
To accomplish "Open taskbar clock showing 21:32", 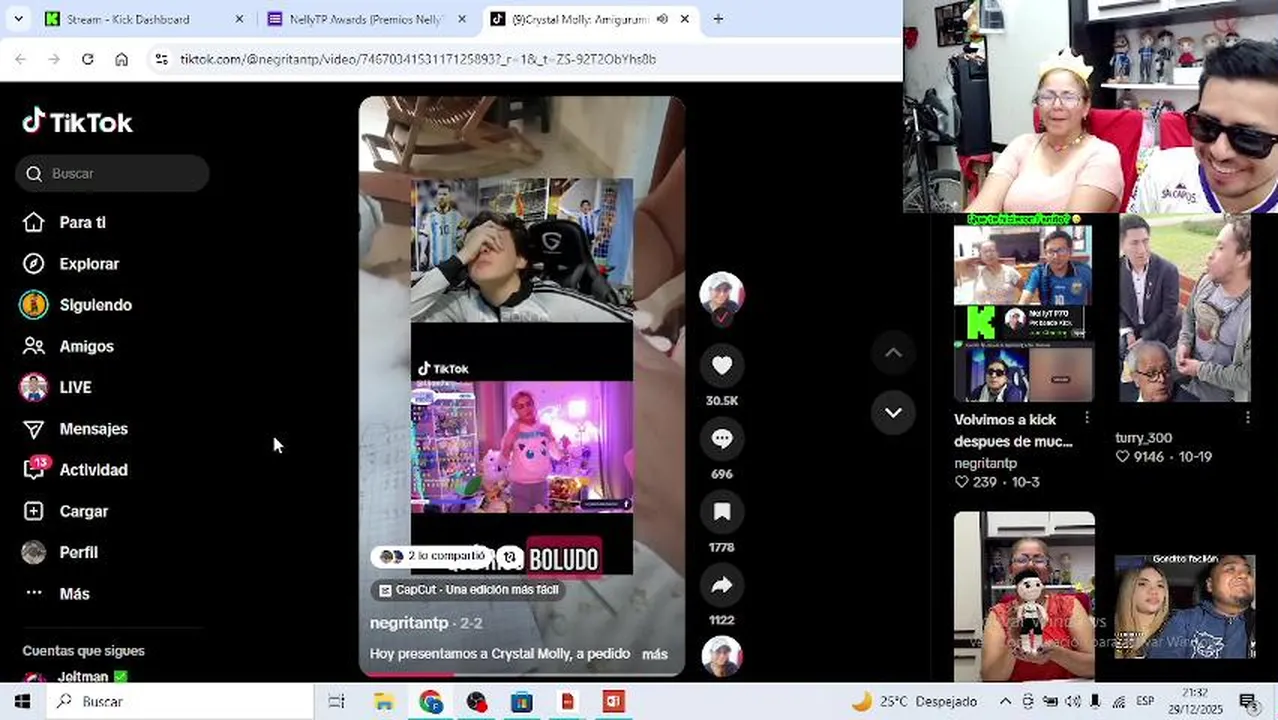I will [1194, 701].
